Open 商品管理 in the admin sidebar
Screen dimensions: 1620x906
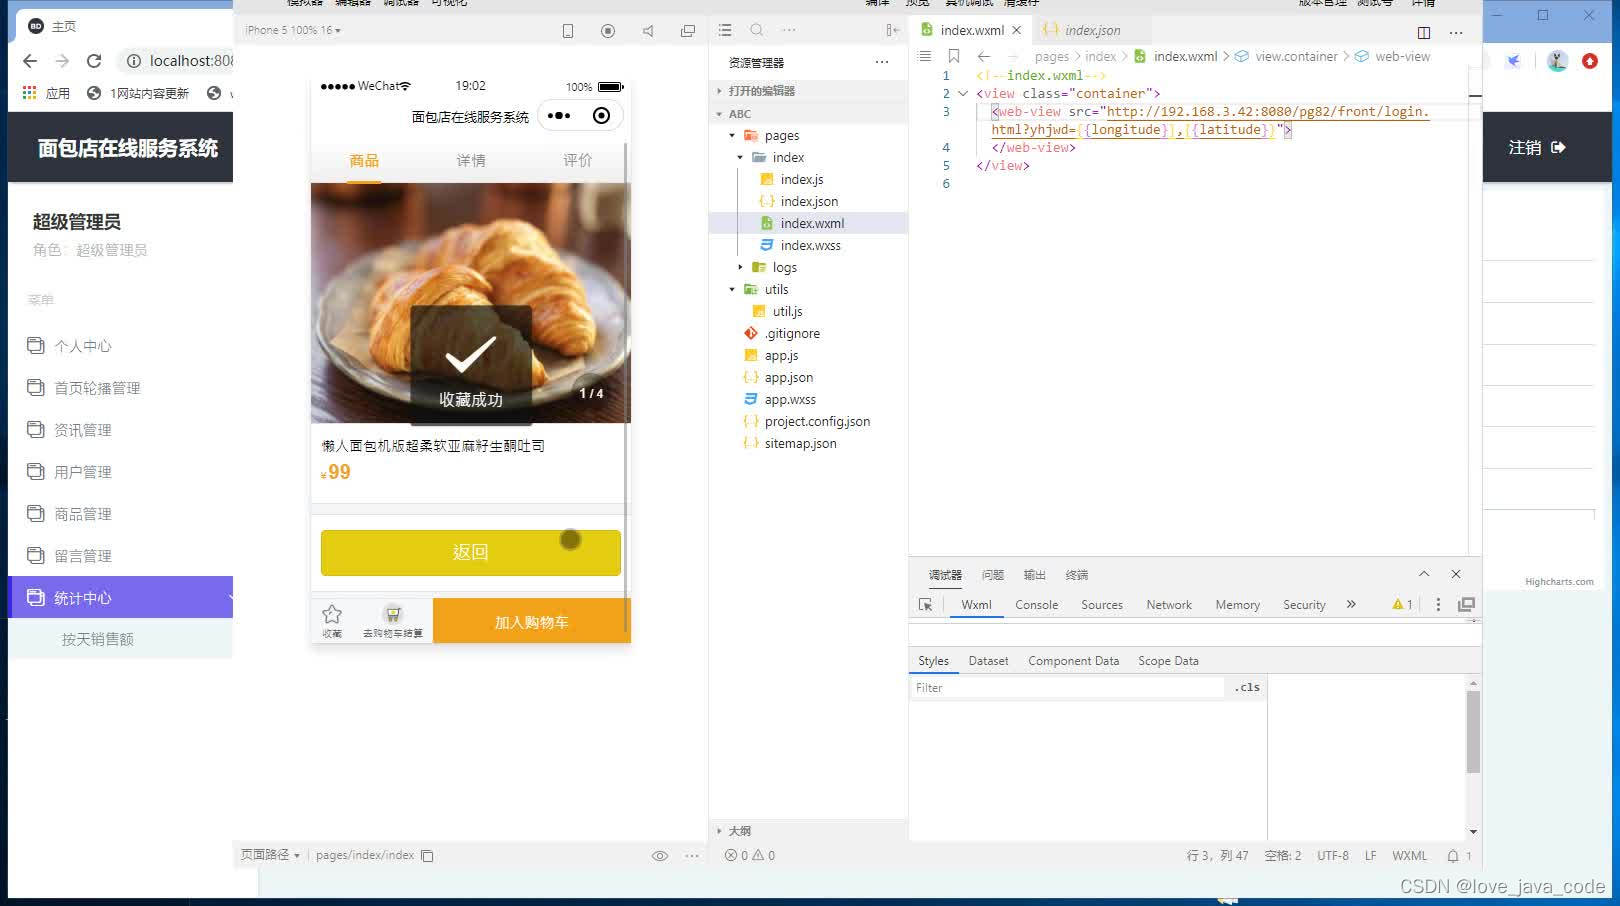click(83, 514)
